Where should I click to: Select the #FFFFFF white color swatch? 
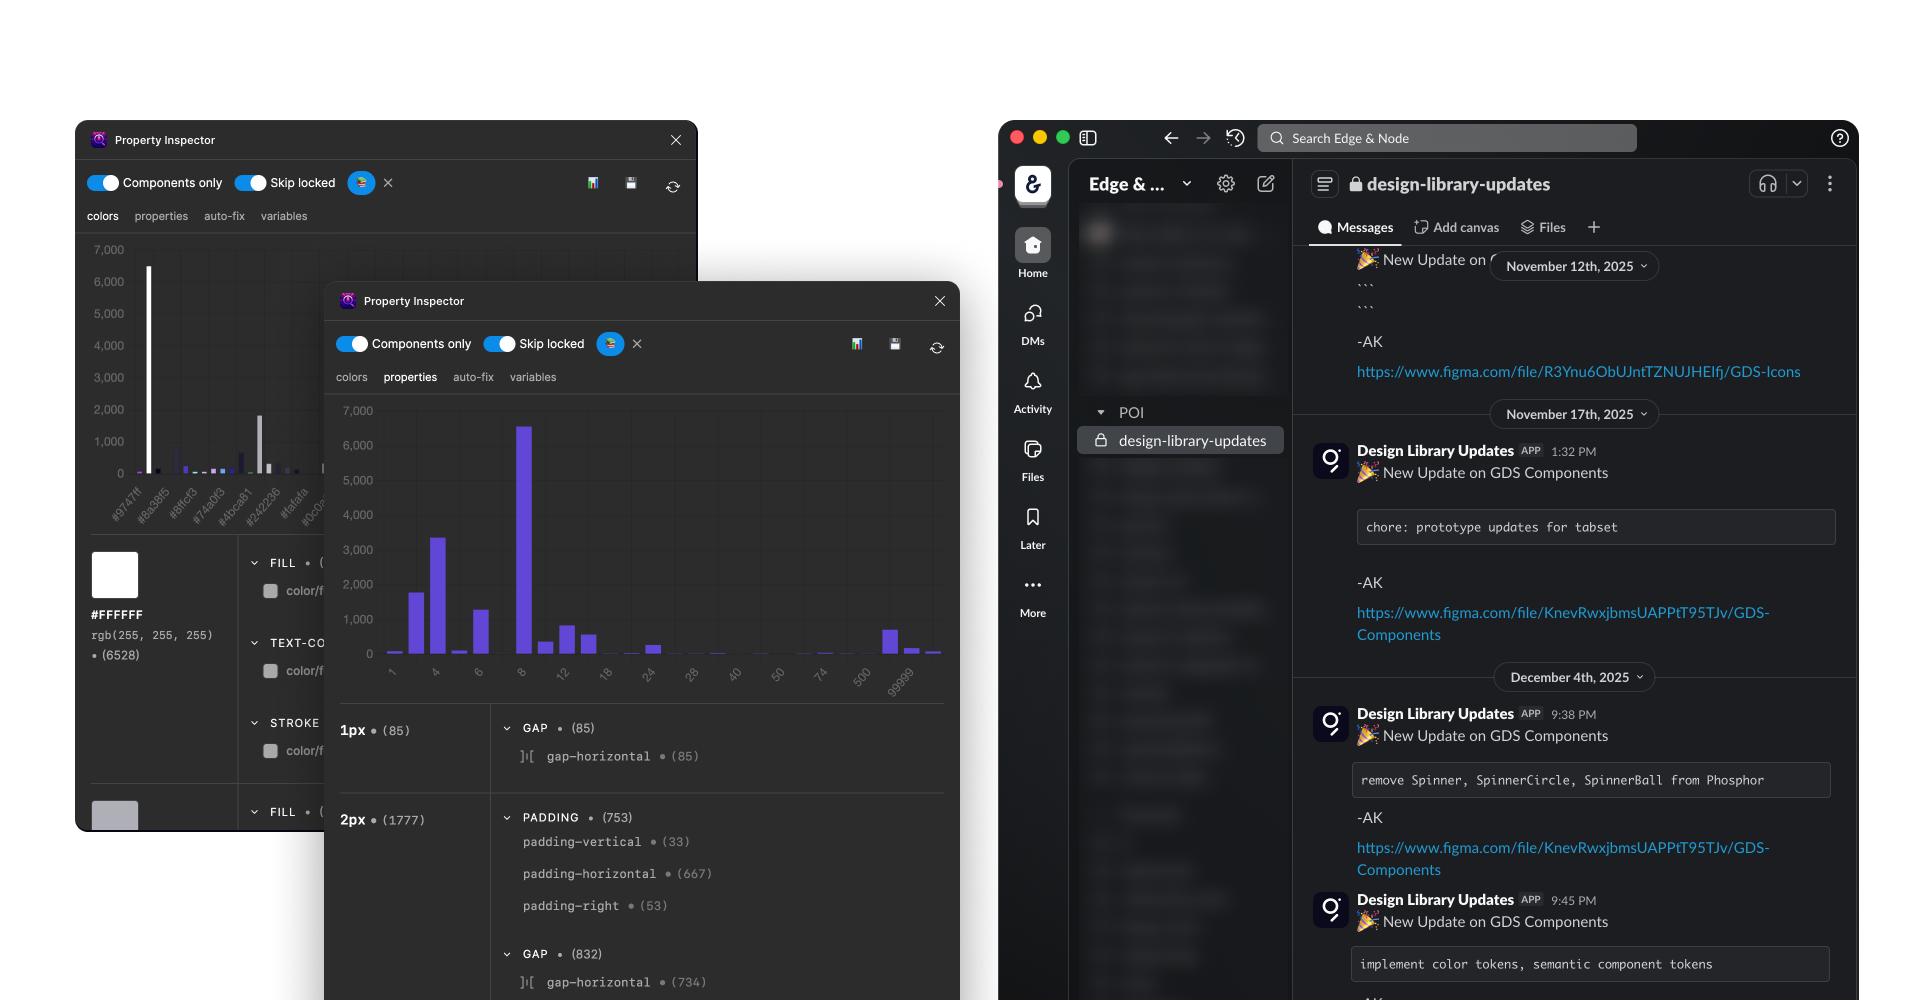115,575
